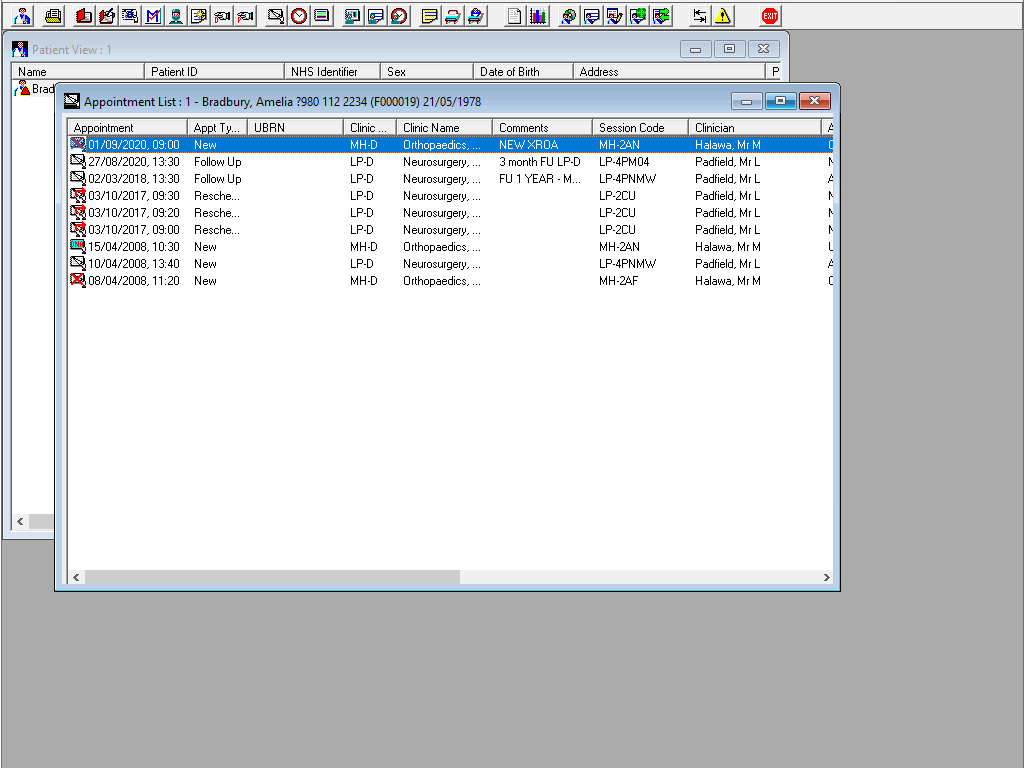Select the 10/04/2008, 13:40 appointment

click(451, 263)
